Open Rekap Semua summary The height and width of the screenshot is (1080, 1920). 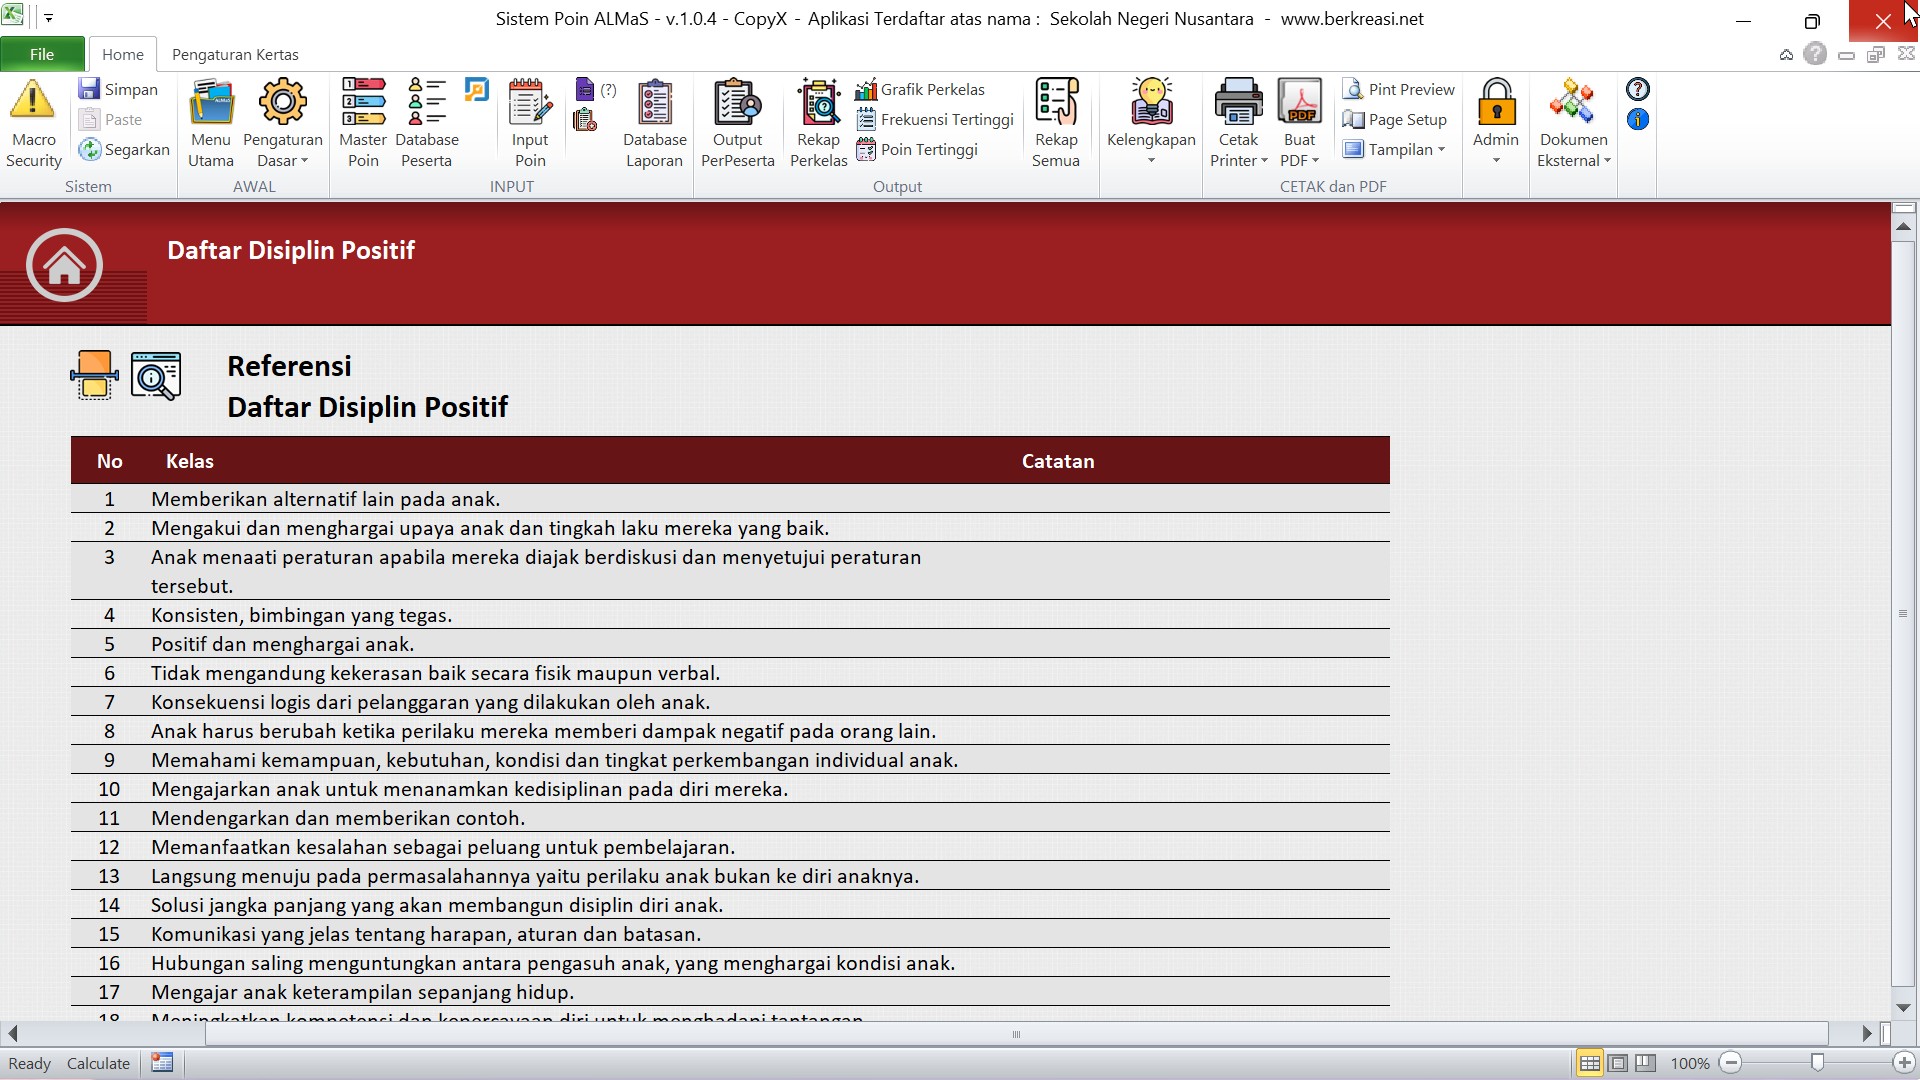tap(1056, 123)
